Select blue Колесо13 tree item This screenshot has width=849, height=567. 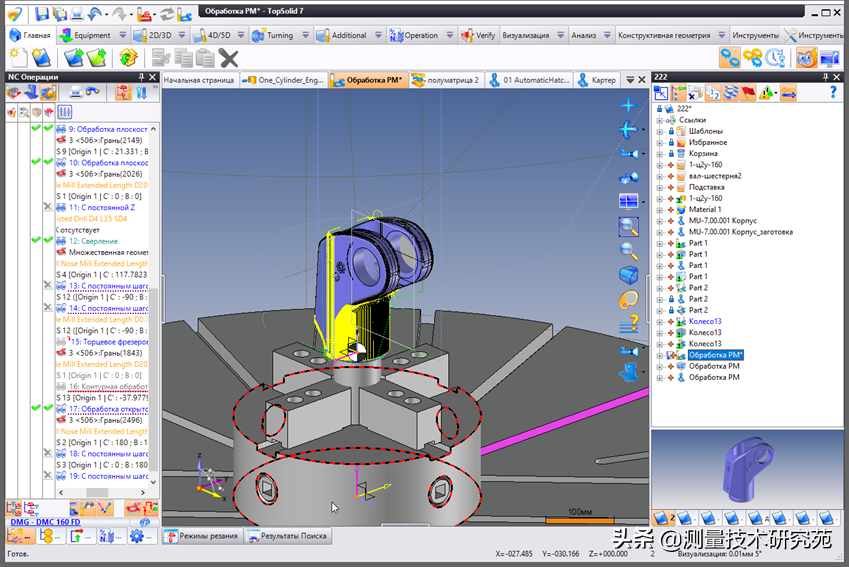(x=705, y=321)
